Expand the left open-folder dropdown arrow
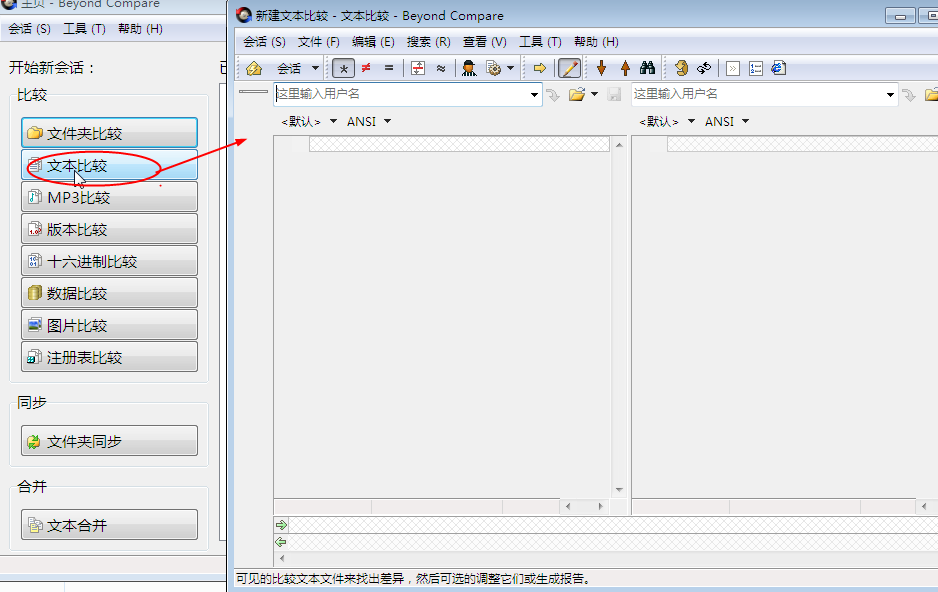The width and height of the screenshot is (938, 592). 594,94
